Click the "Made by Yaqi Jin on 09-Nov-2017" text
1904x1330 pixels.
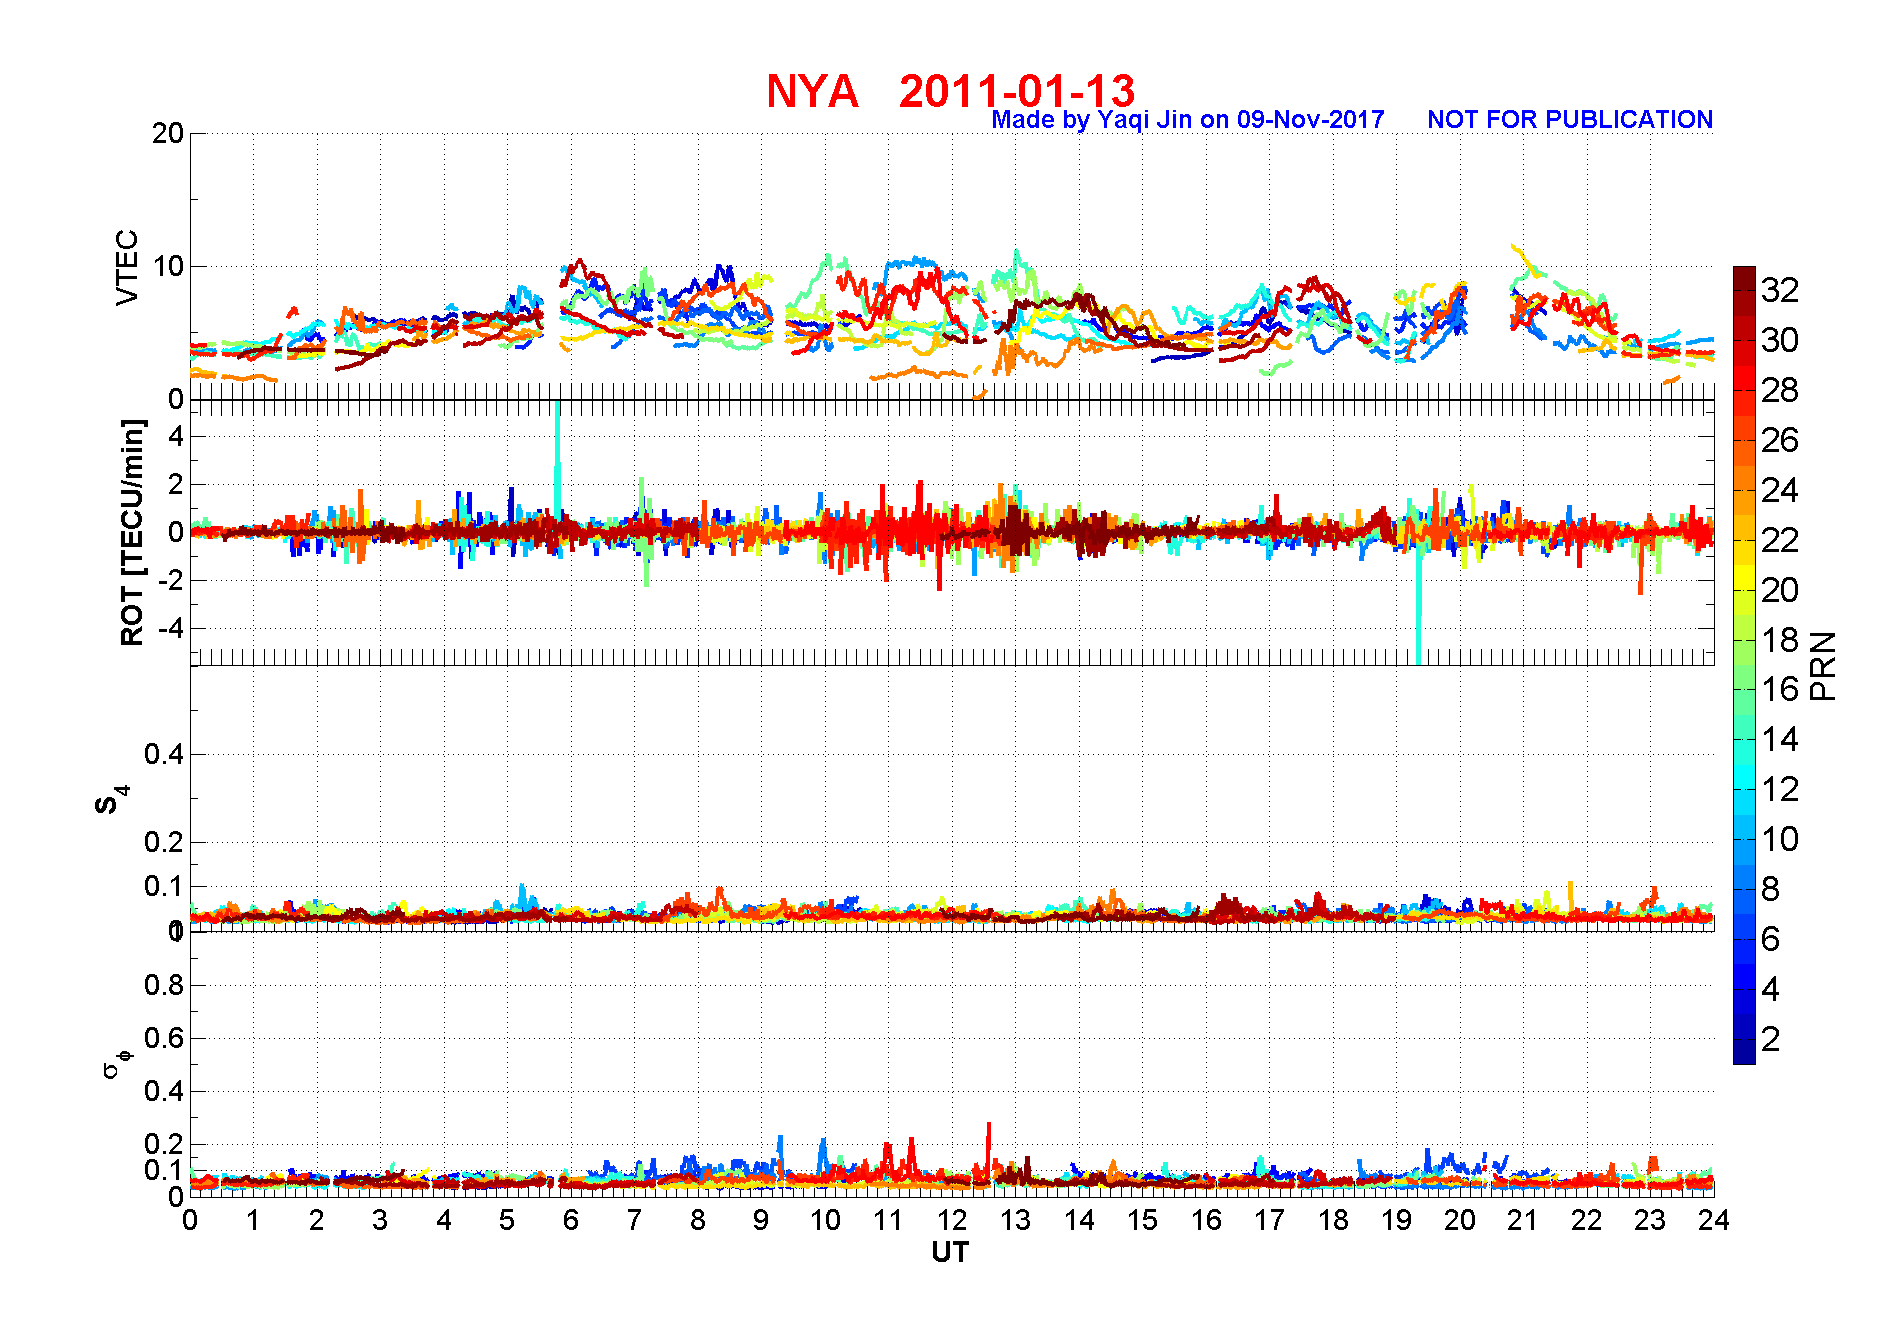point(1188,120)
